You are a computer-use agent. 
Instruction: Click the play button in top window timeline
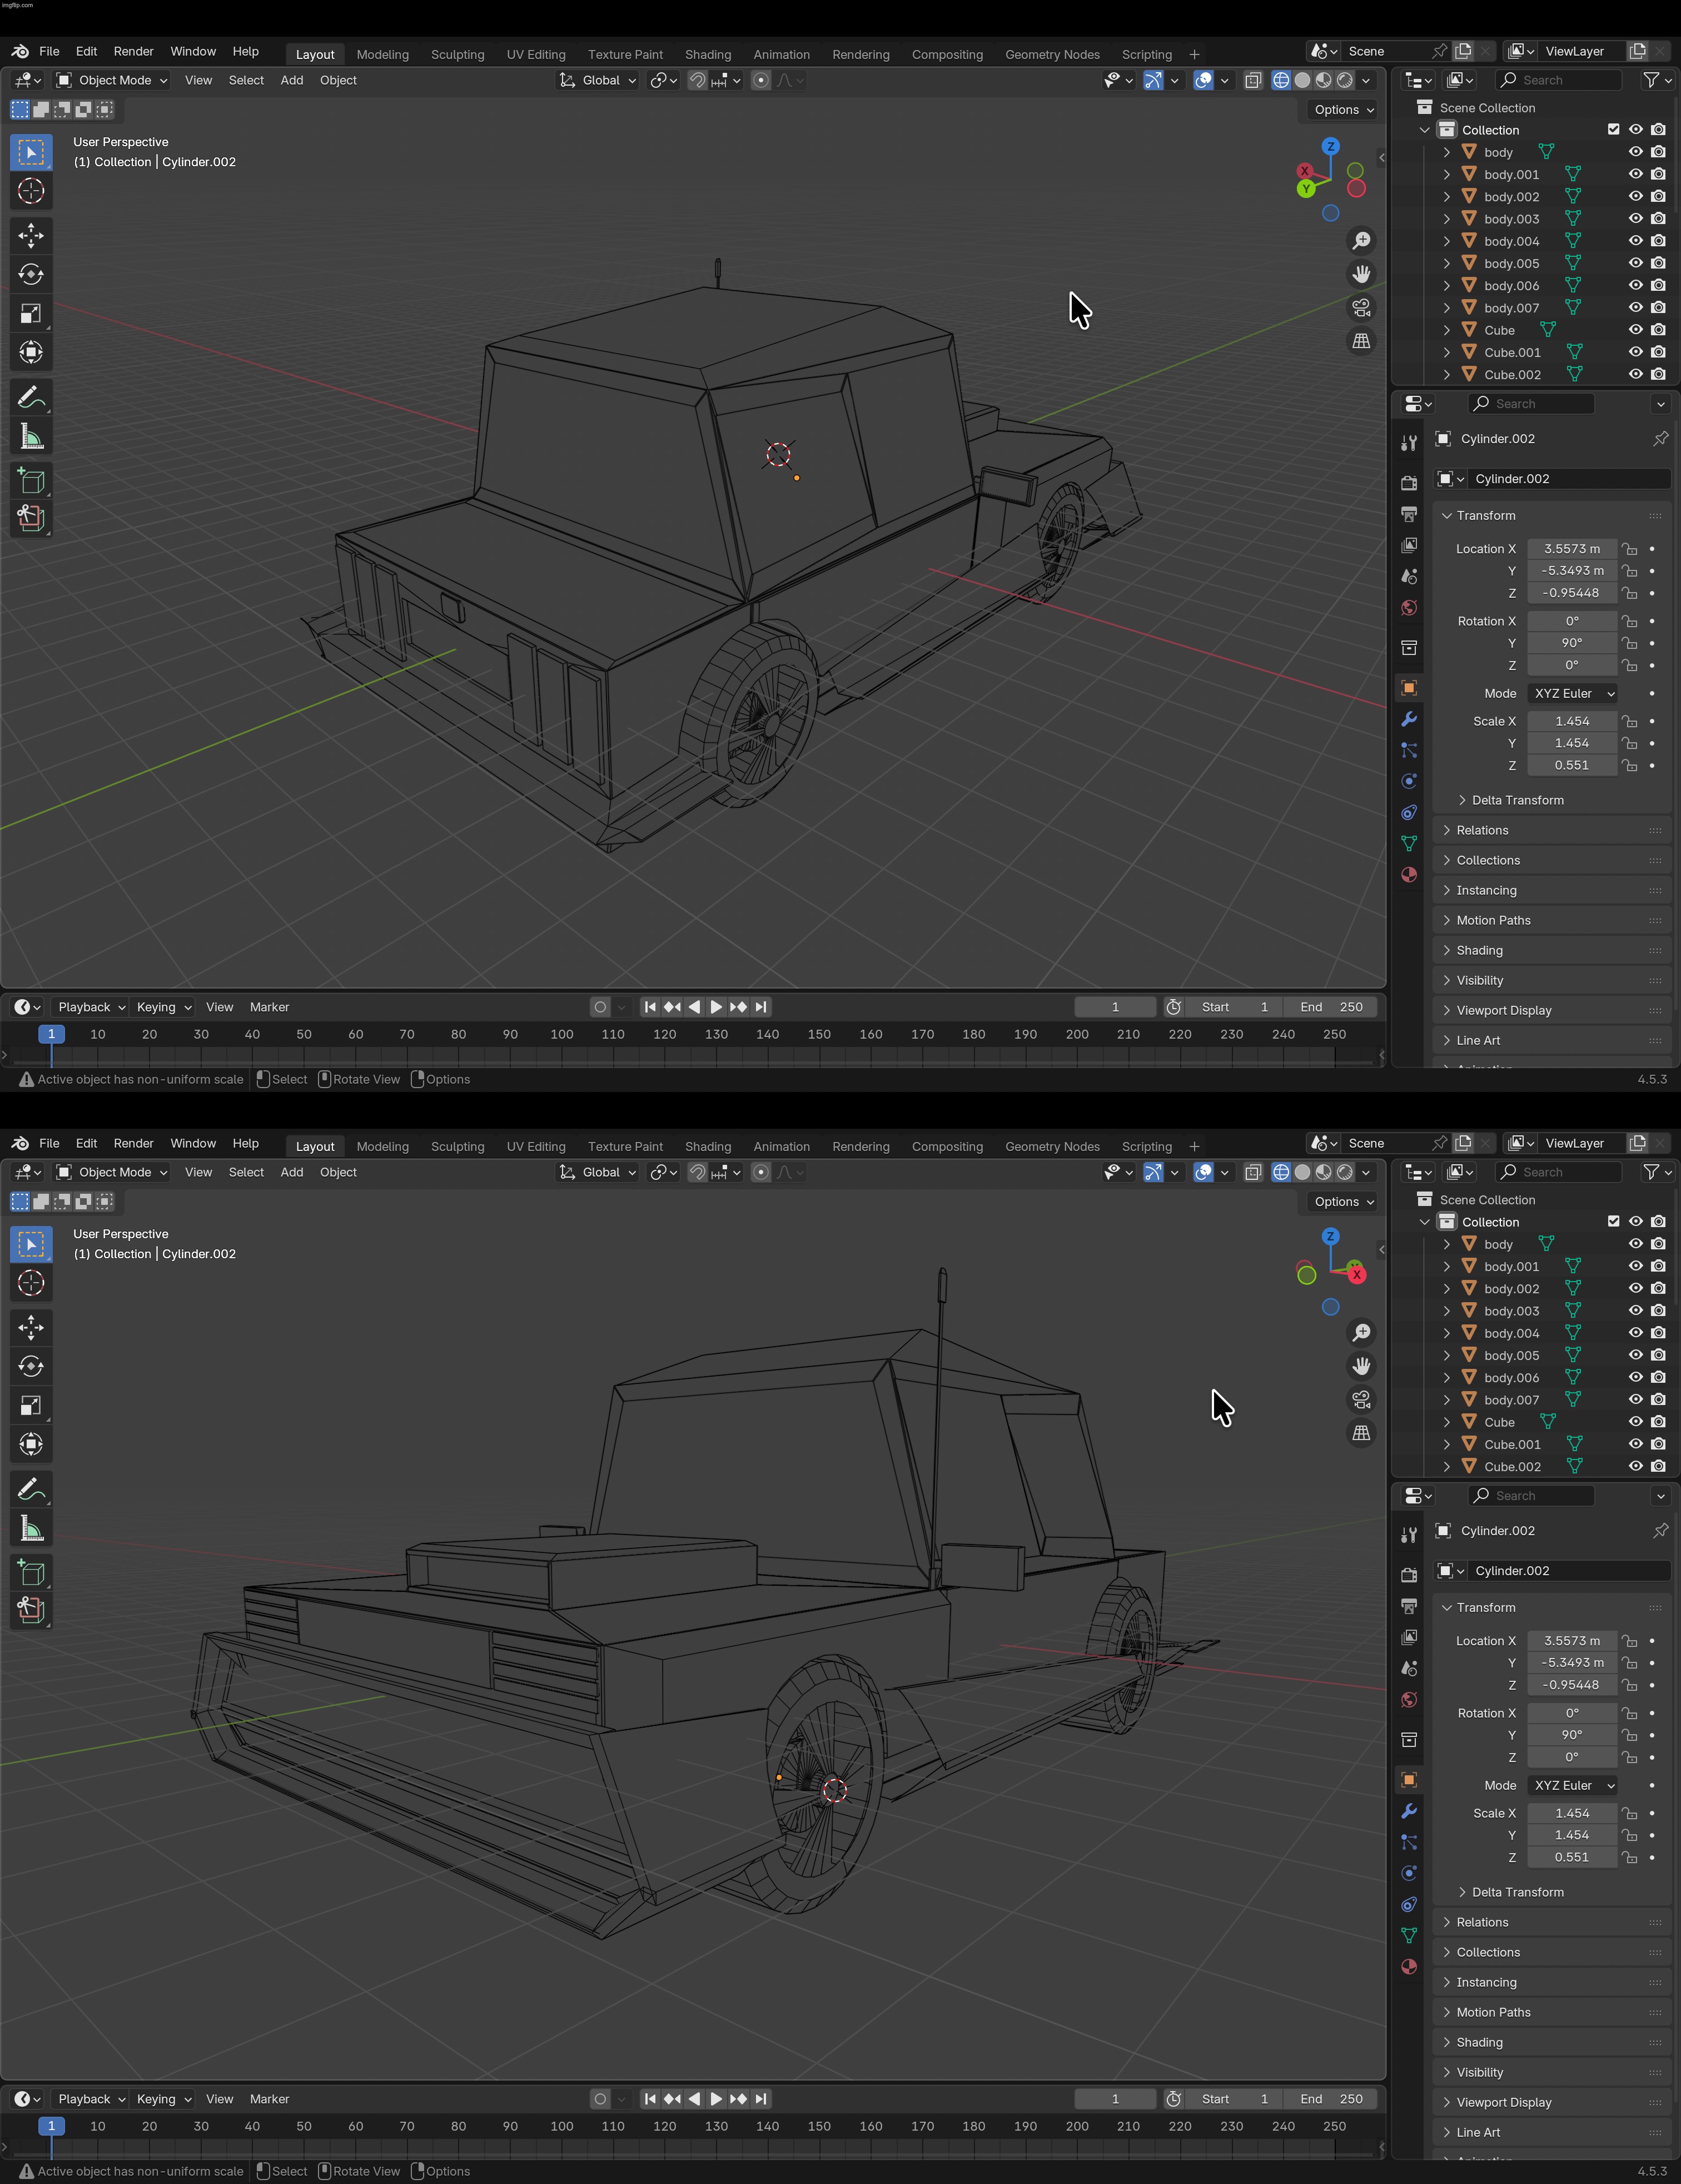(716, 1007)
